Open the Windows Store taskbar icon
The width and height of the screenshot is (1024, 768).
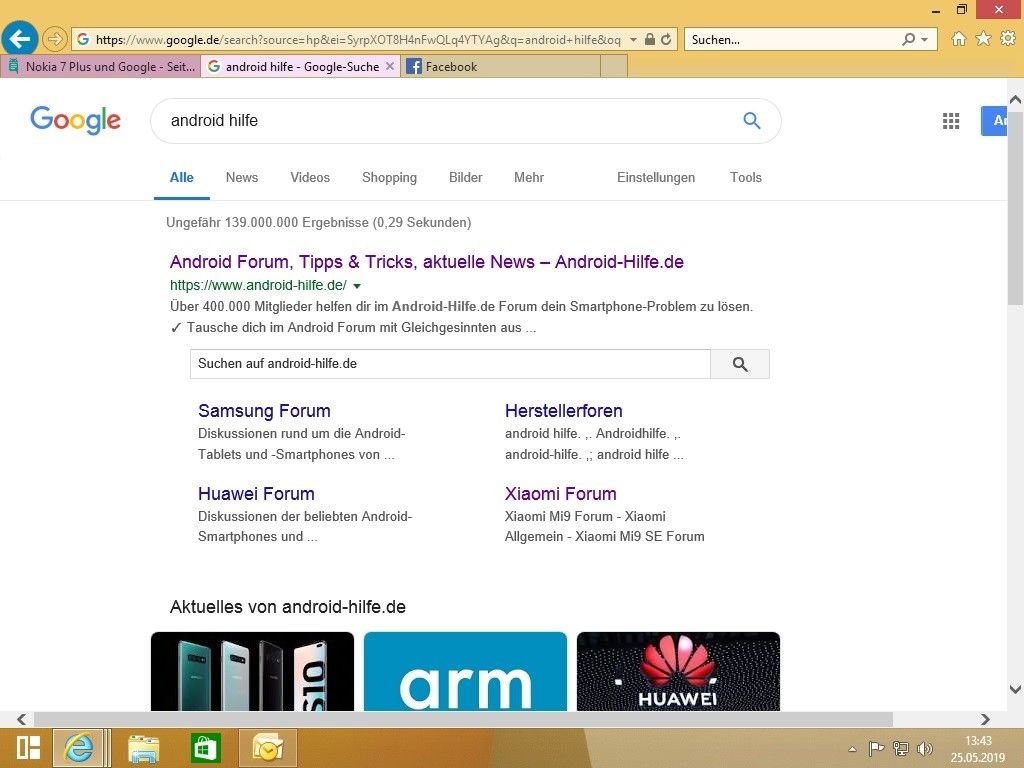pos(205,748)
